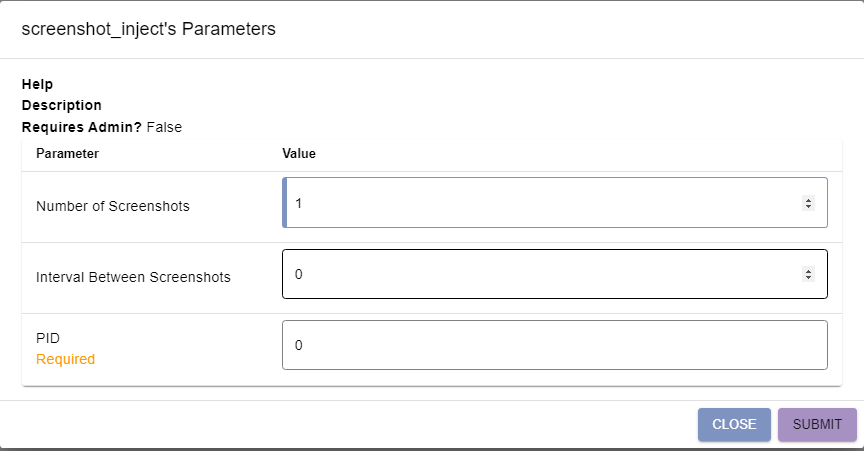
Task: Click the PID value input box
Action: (x=554, y=345)
